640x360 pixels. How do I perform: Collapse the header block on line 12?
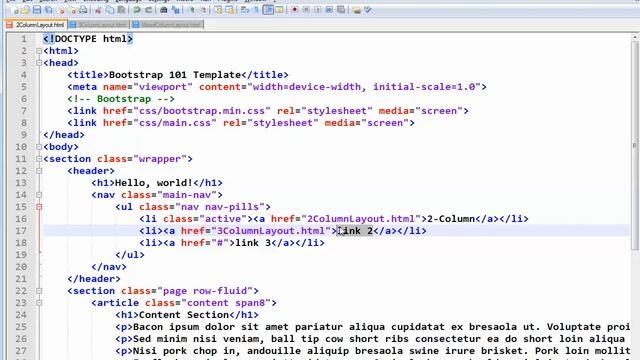pyautogui.click(x=39, y=171)
